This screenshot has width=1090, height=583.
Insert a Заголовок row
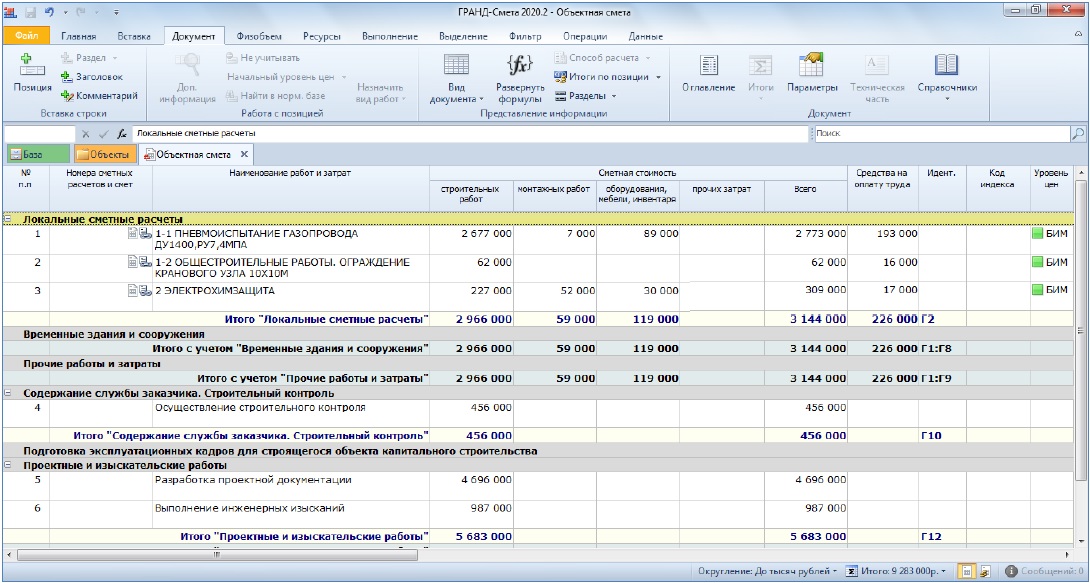pyautogui.click(x=91, y=77)
